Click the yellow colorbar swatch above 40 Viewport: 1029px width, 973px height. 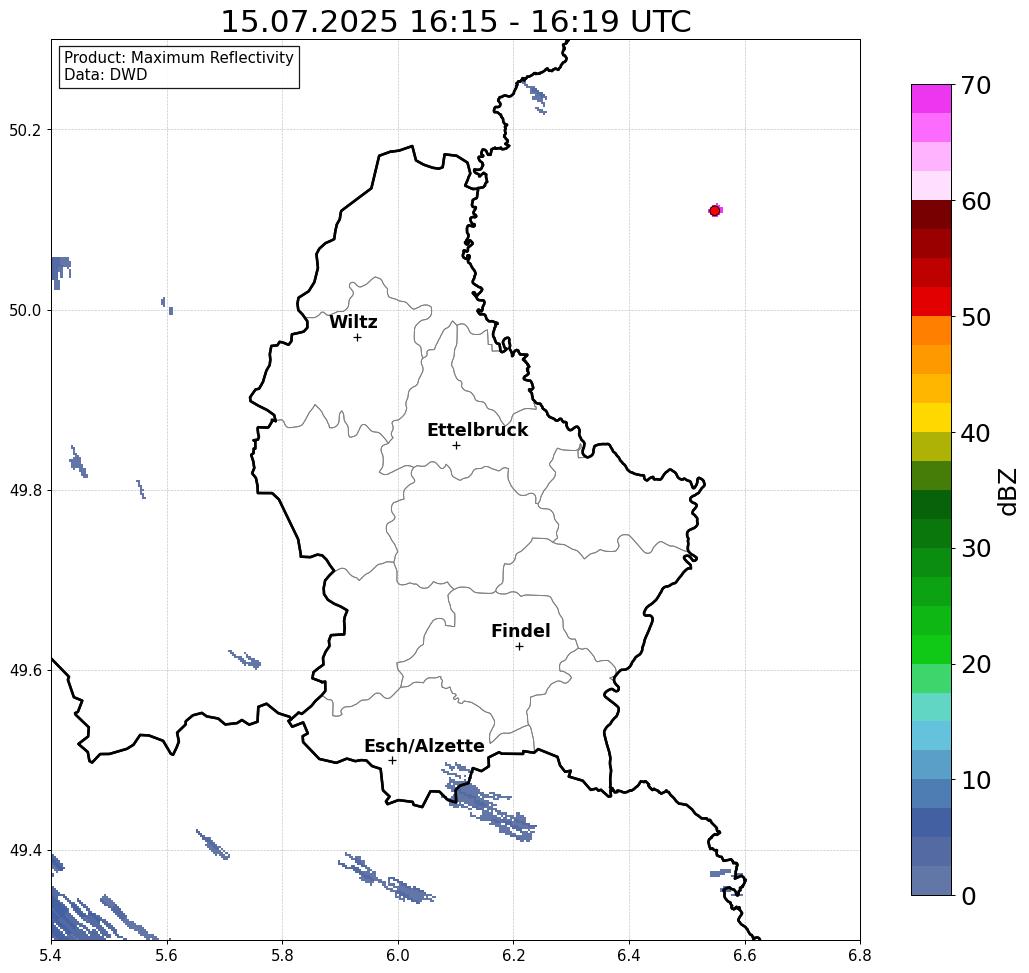(x=931, y=417)
